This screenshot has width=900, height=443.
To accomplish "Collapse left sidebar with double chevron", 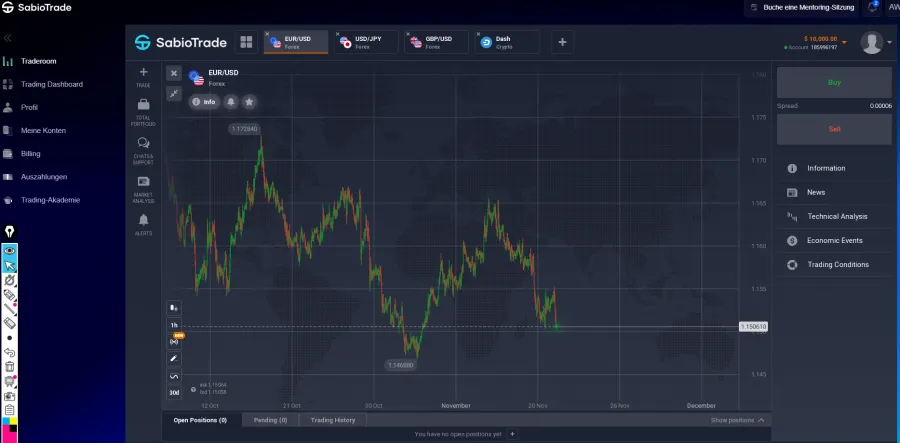I will (x=7, y=38).
